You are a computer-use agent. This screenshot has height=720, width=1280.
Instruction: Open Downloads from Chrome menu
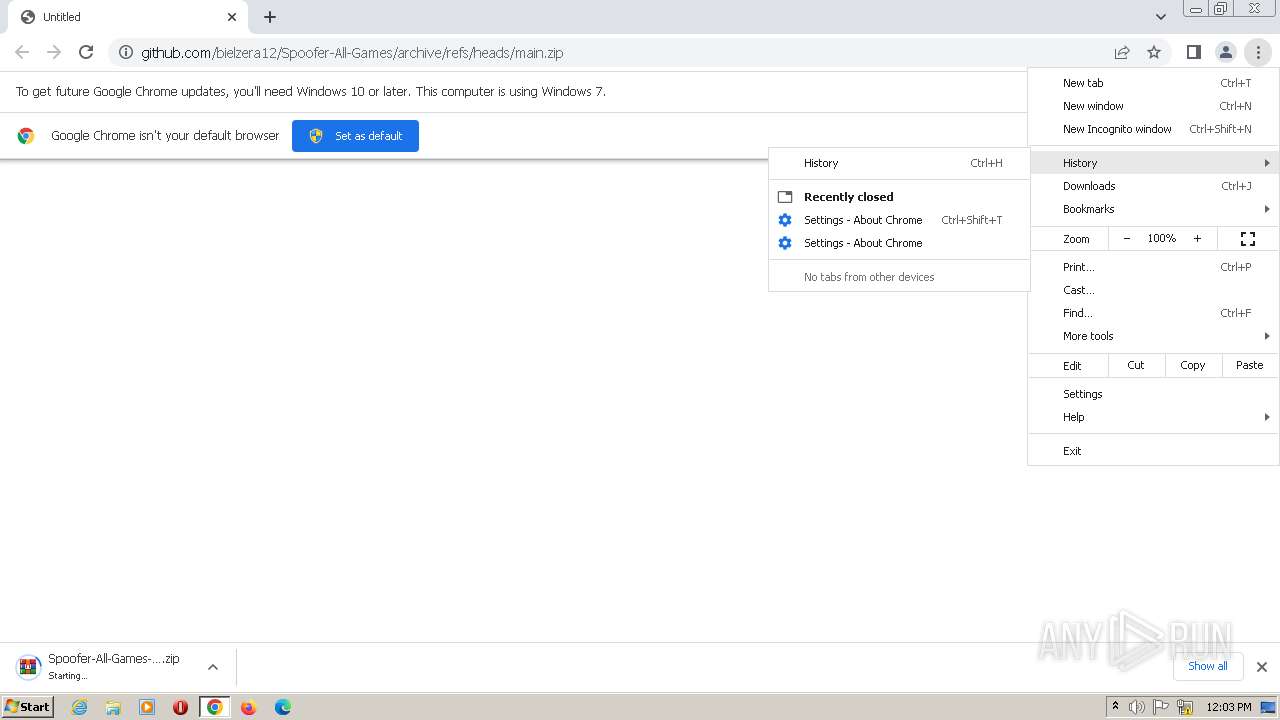1153,186
